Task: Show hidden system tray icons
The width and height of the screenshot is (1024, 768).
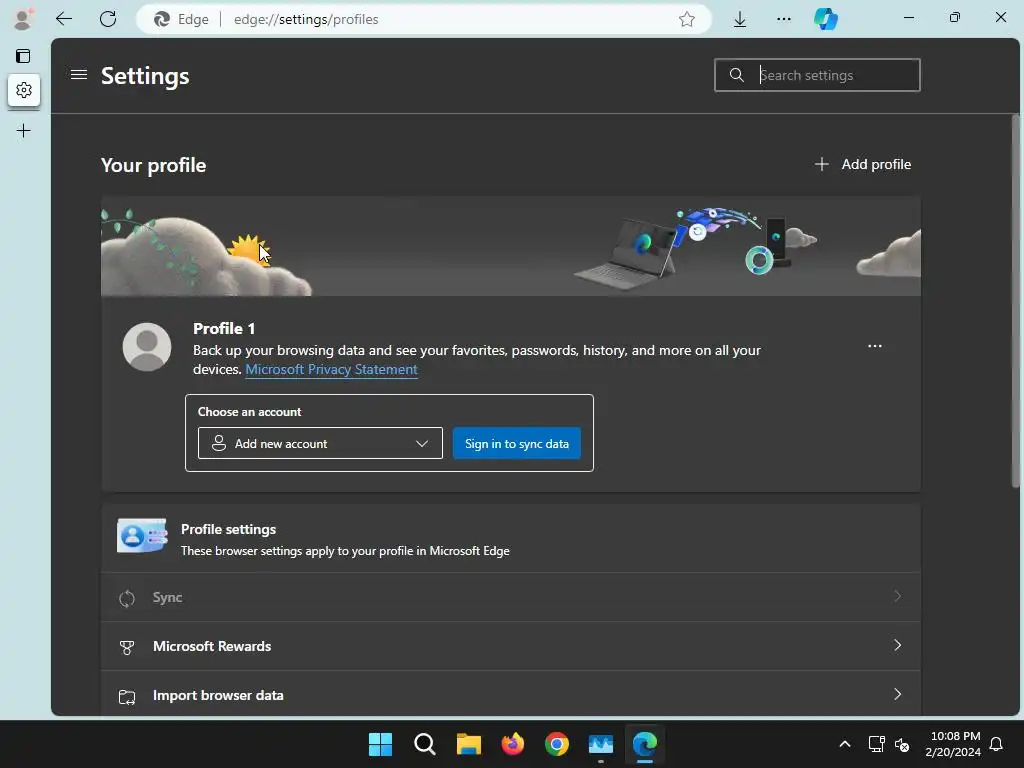Action: coord(844,744)
